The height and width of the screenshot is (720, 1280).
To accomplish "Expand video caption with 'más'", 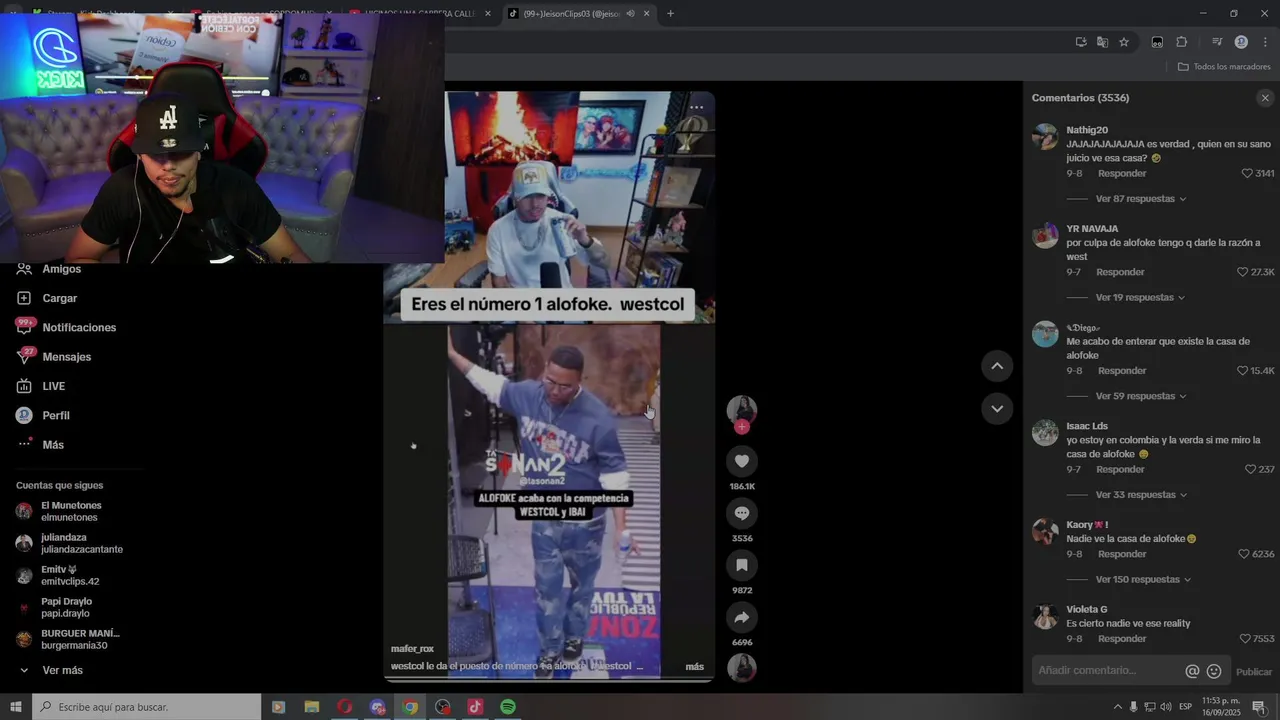I will pos(694,667).
